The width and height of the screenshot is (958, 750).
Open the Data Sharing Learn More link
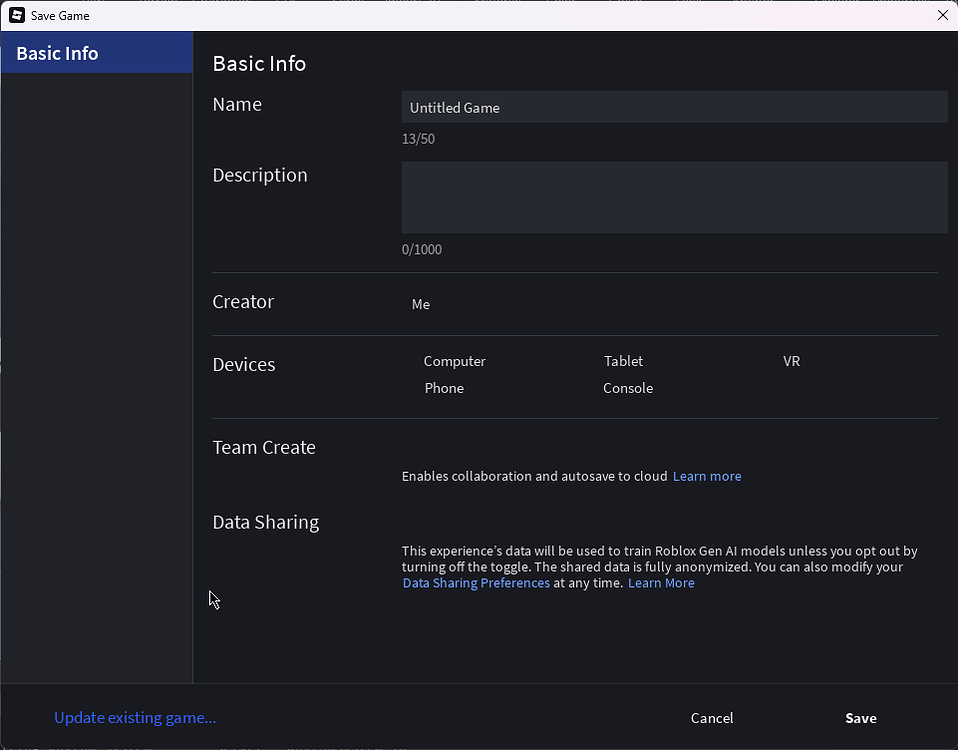pyautogui.click(x=661, y=583)
